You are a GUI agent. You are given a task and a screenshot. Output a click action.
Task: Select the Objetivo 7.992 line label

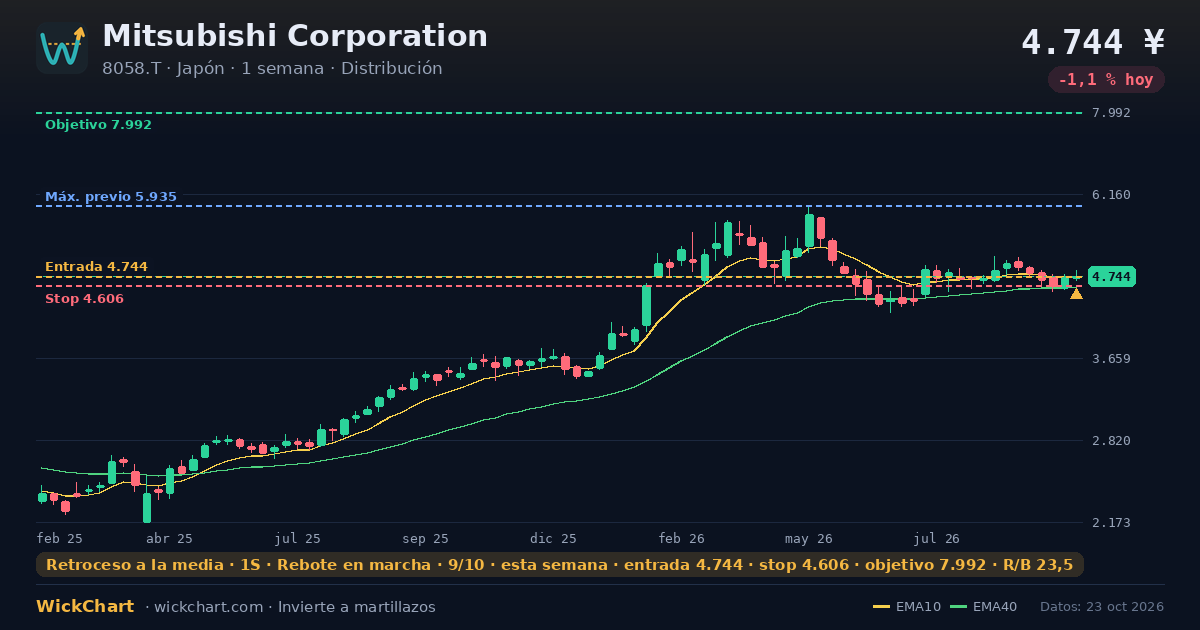coord(98,125)
